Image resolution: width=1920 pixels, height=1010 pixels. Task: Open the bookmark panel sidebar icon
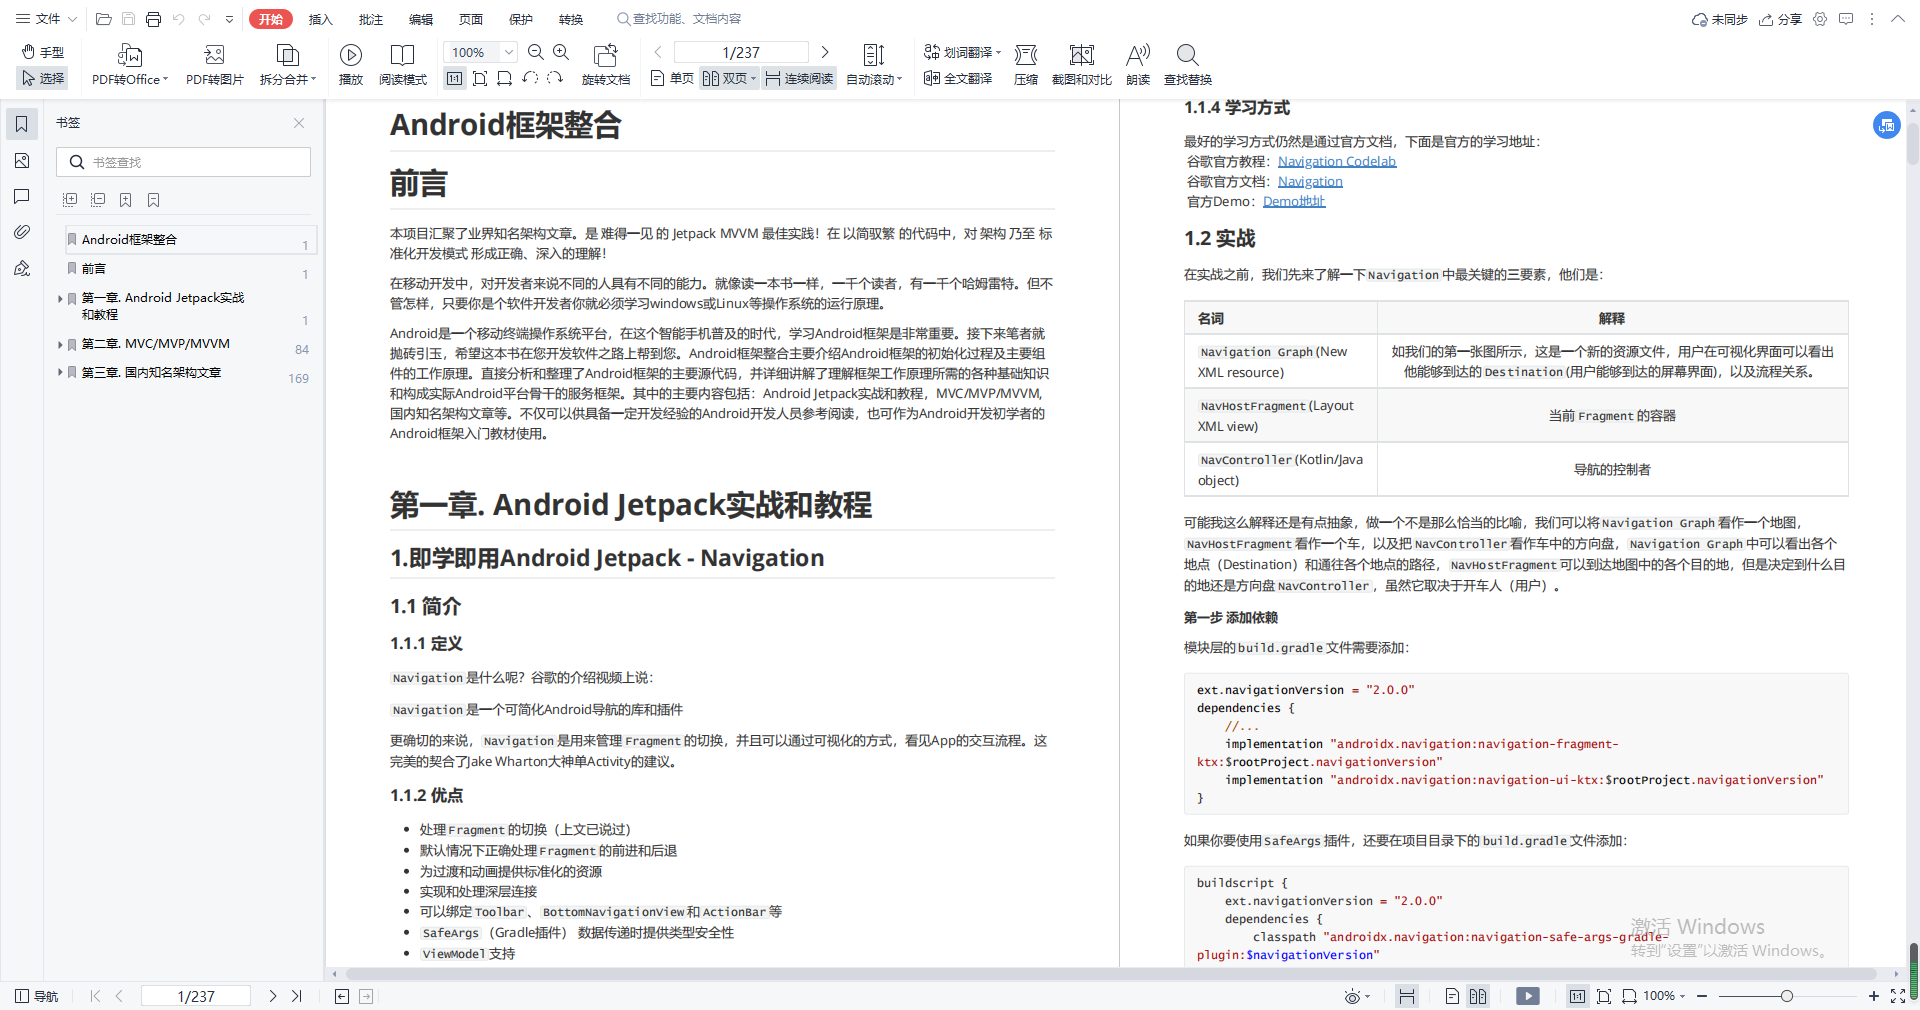click(x=22, y=124)
